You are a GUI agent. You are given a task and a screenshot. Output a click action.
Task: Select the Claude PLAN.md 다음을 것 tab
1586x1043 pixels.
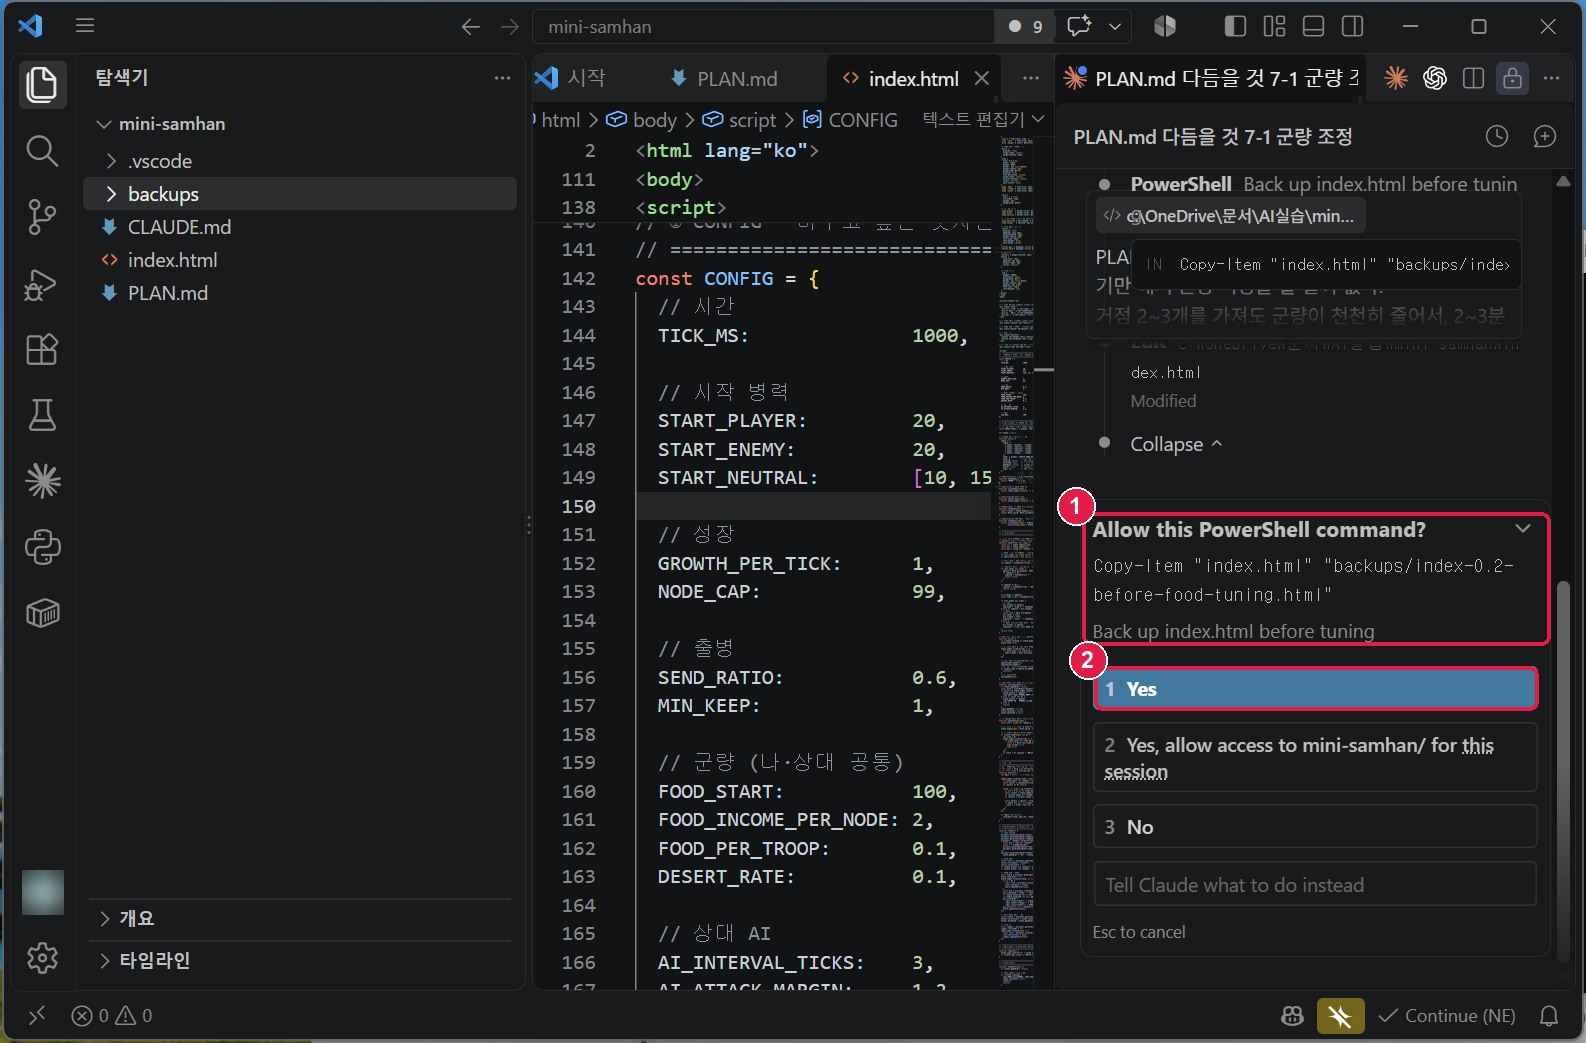point(1210,78)
